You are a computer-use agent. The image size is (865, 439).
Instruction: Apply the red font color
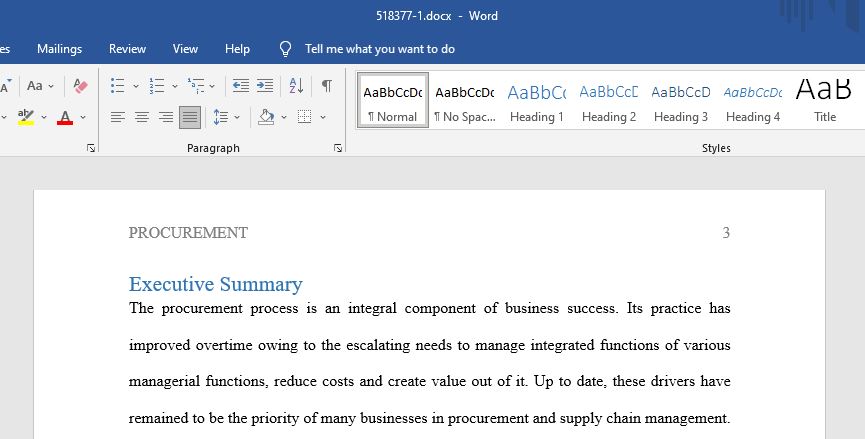(65, 117)
